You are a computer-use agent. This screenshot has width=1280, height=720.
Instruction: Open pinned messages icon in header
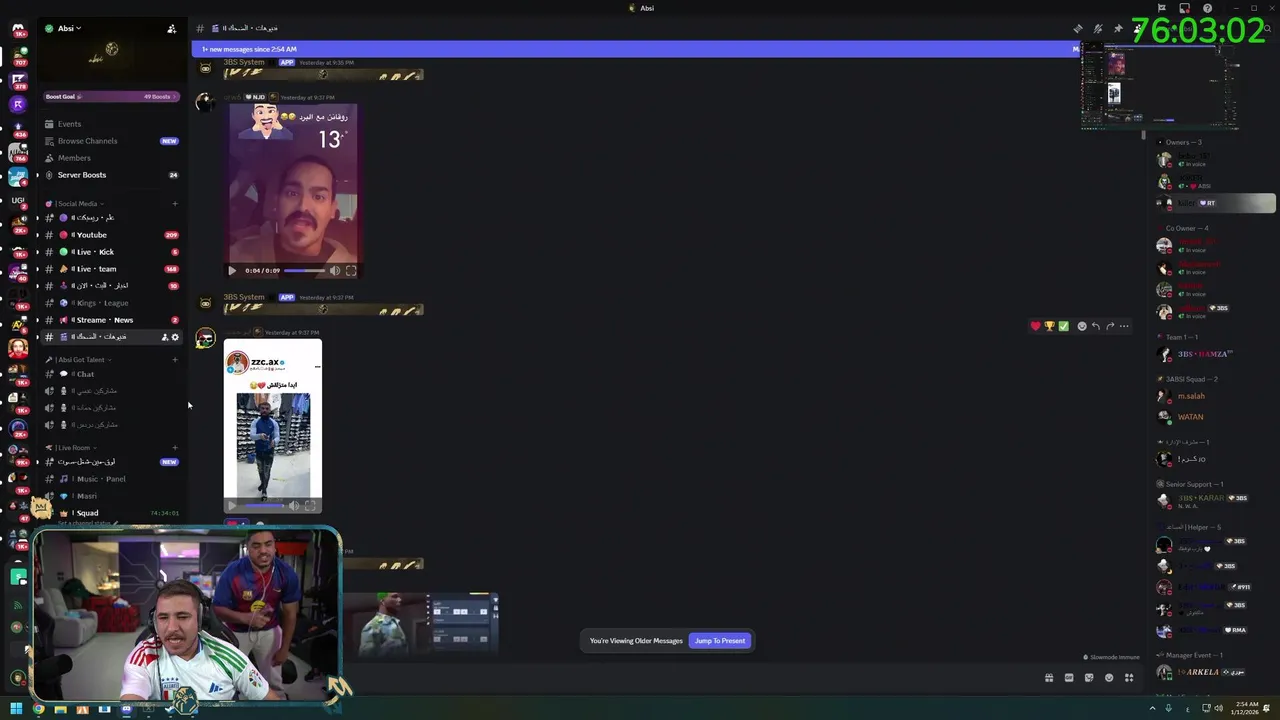[1118, 28]
